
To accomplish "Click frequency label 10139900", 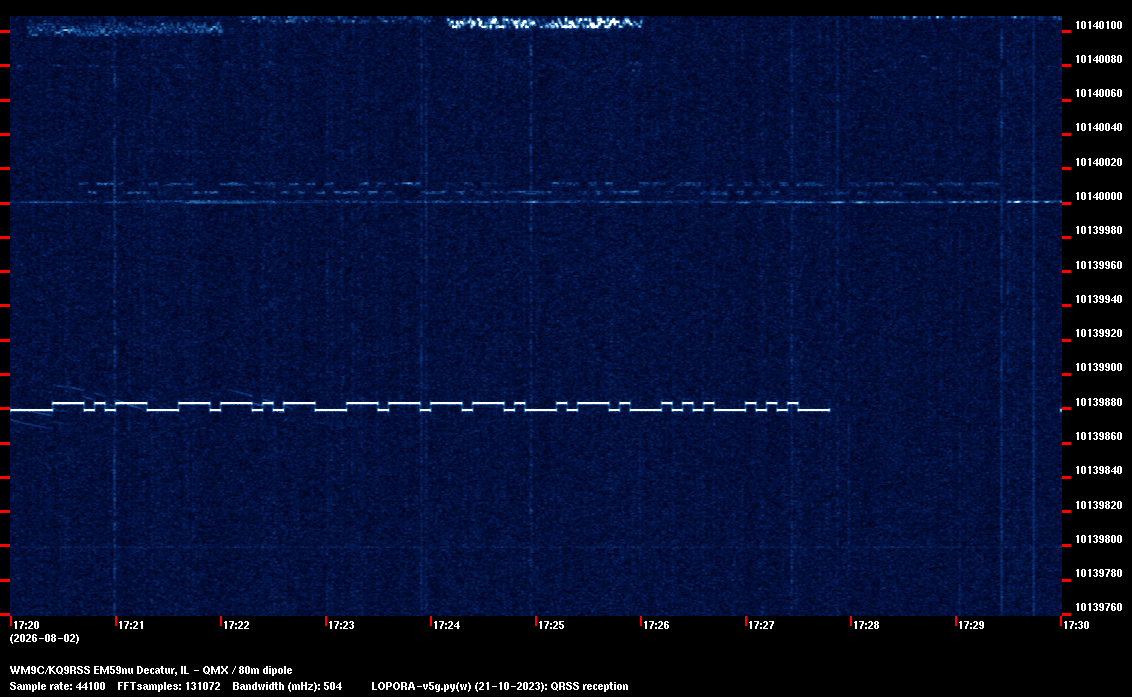I will click(x=1099, y=367).
